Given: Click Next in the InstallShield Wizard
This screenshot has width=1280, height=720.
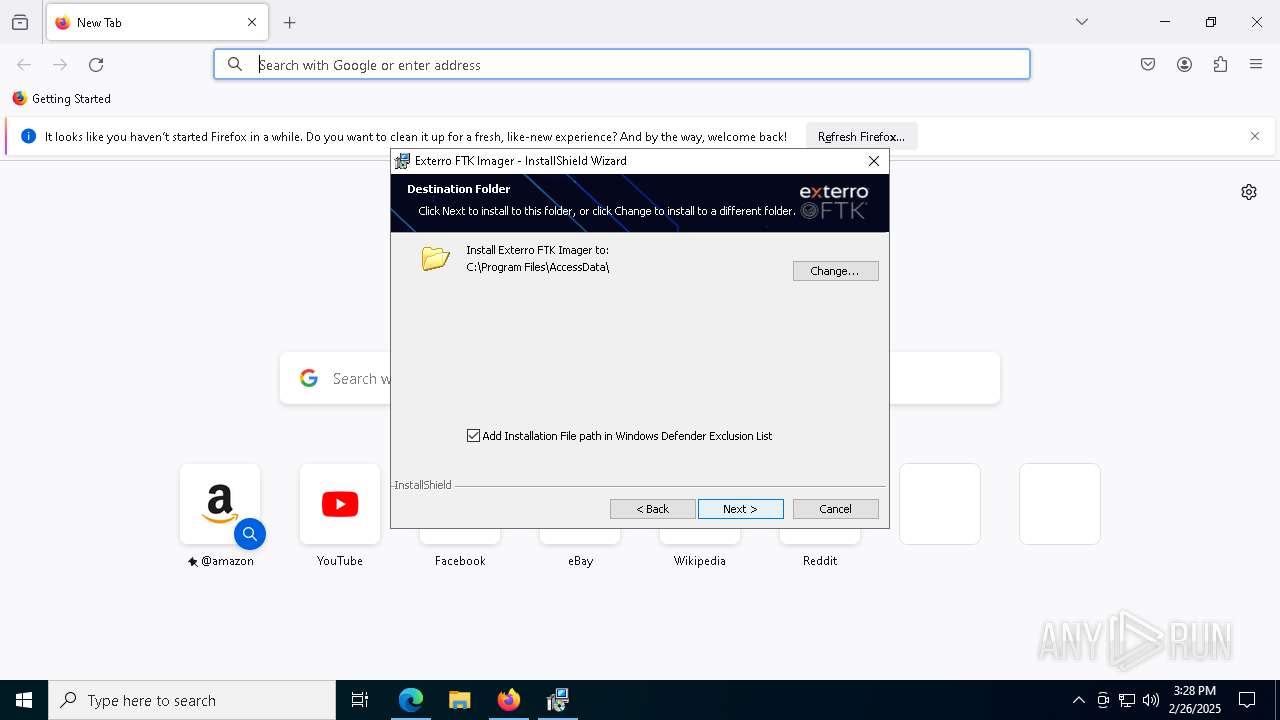Looking at the screenshot, I should (x=740, y=509).
